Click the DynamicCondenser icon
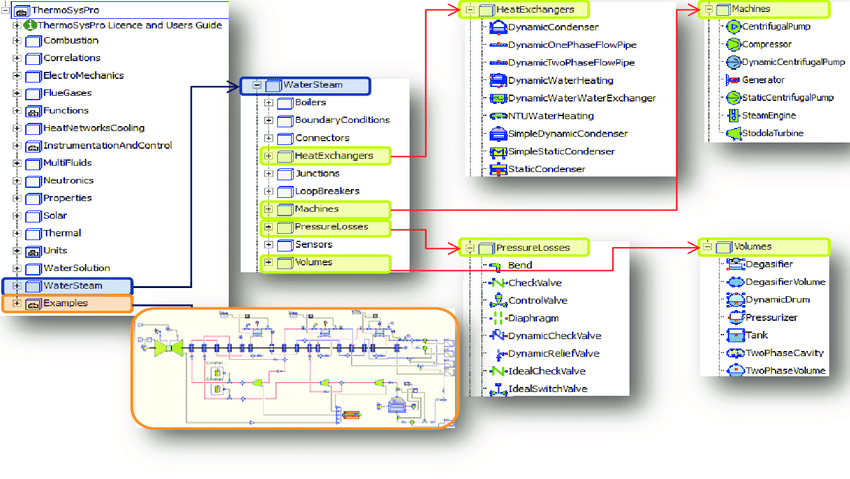This screenshot has width=850, height=479. (x=498, y=27)
